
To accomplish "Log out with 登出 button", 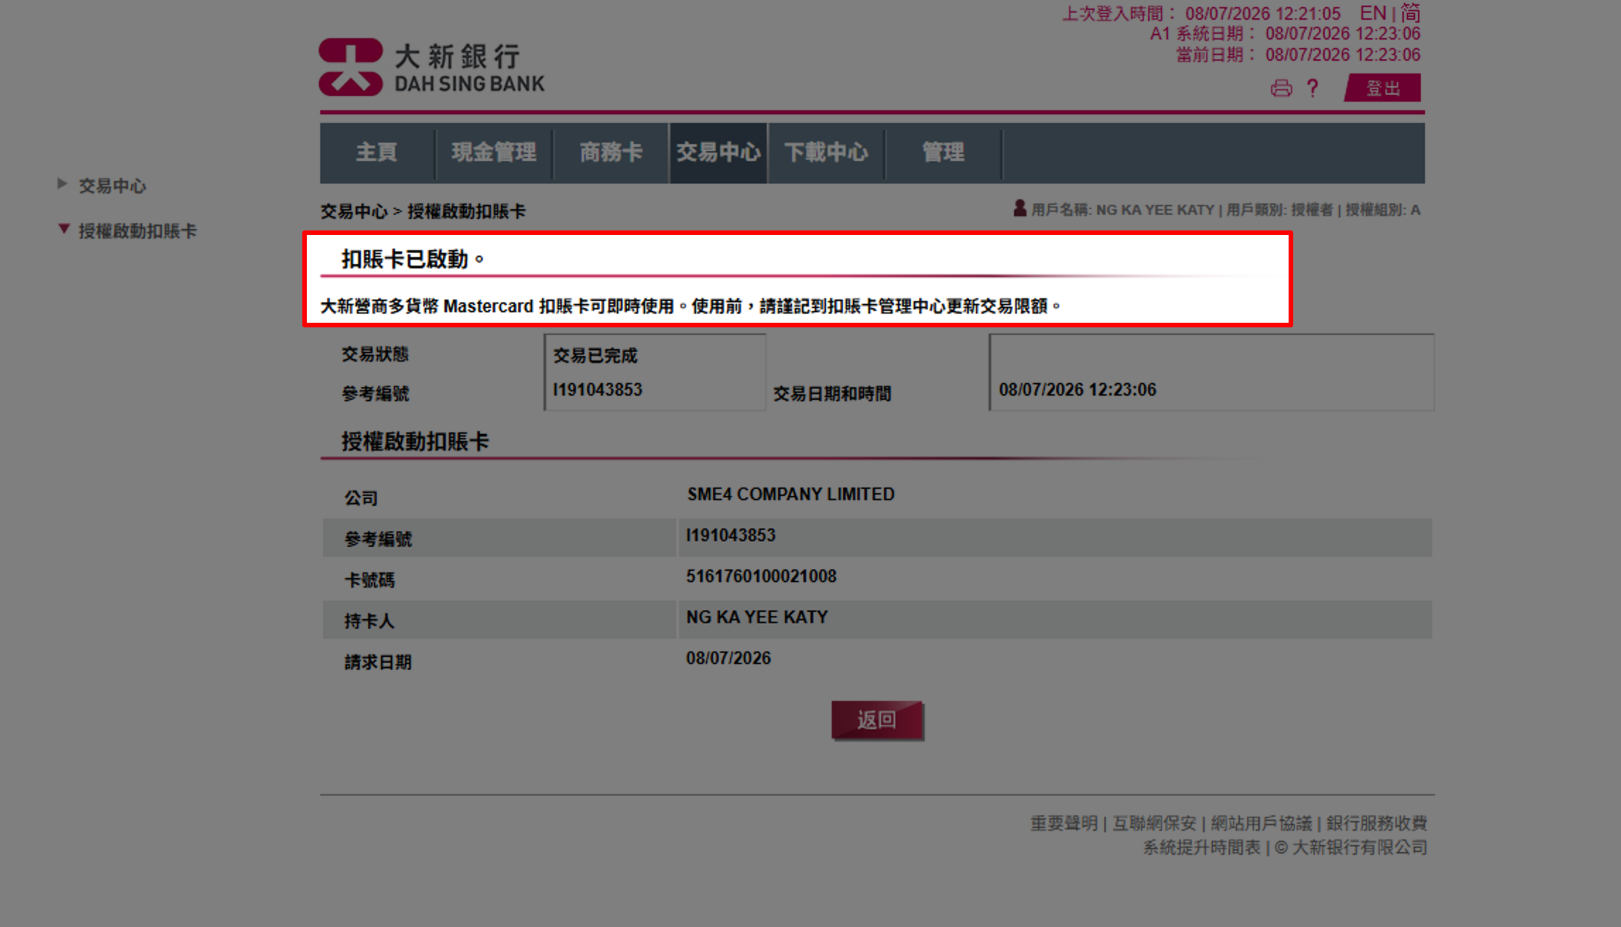I will (x=1382, y=89).
